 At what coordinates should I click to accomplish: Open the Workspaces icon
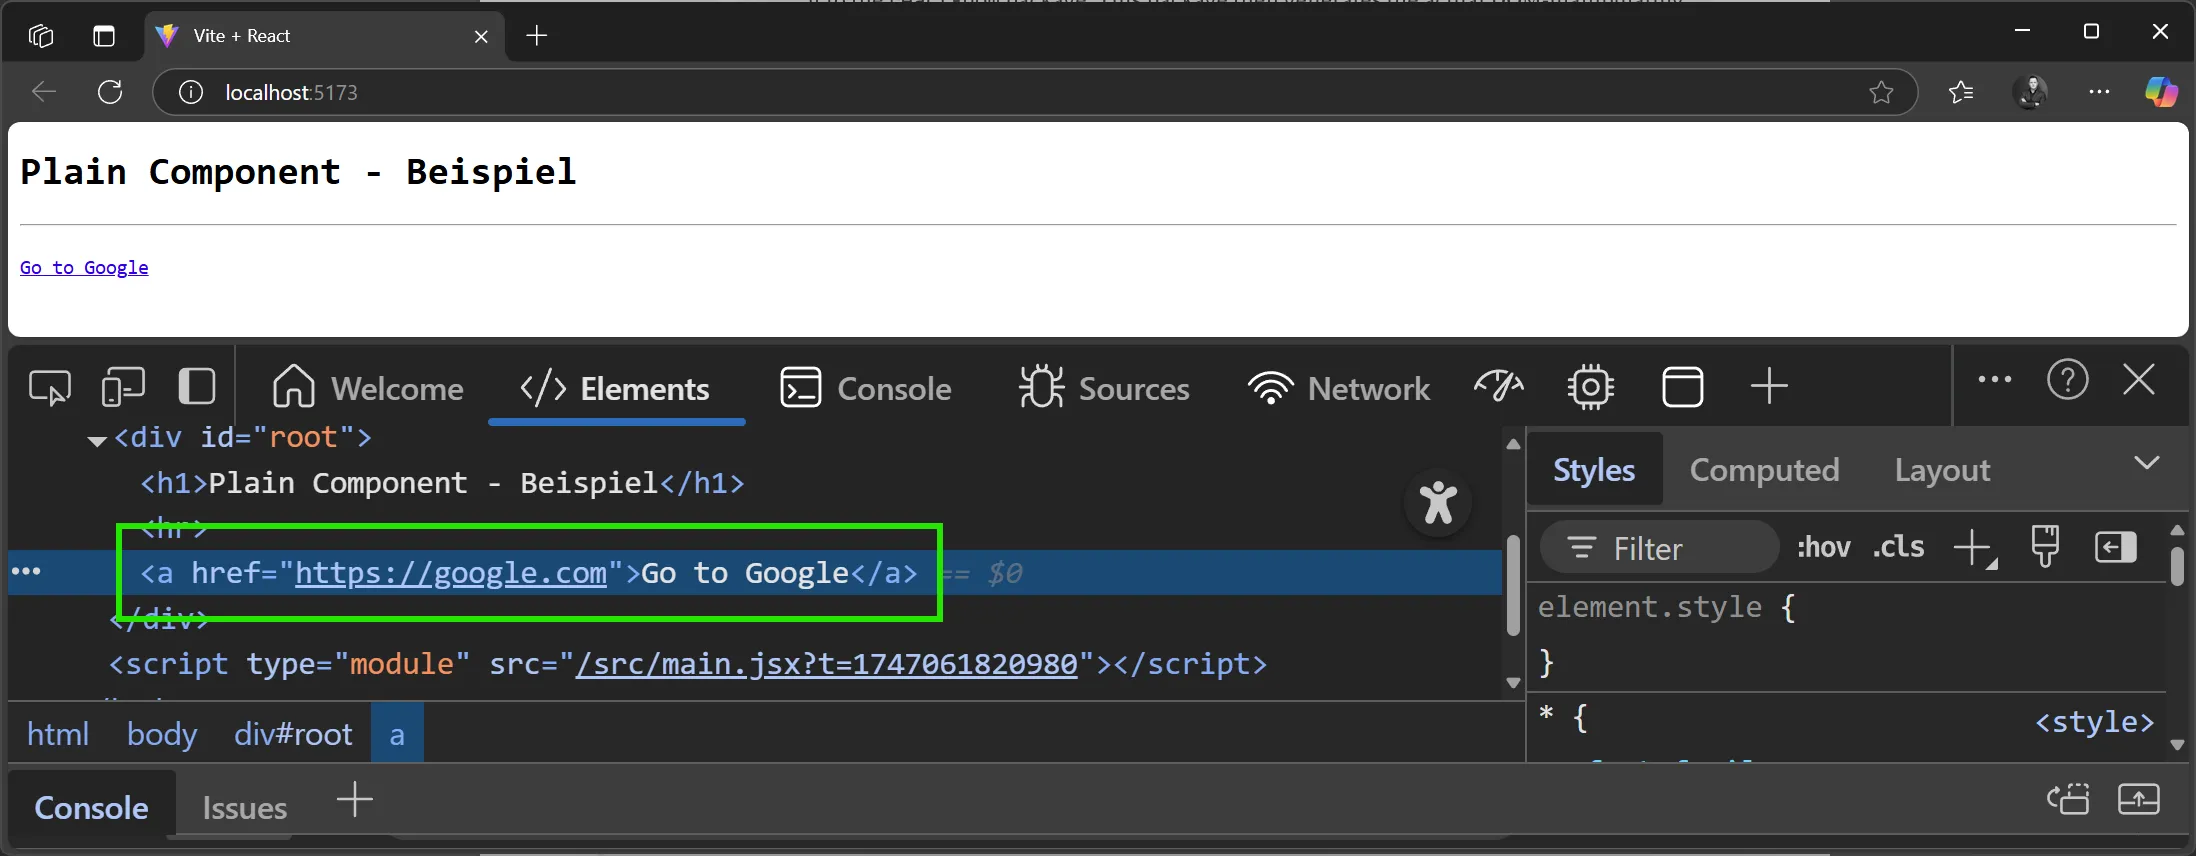click(41, 36)
